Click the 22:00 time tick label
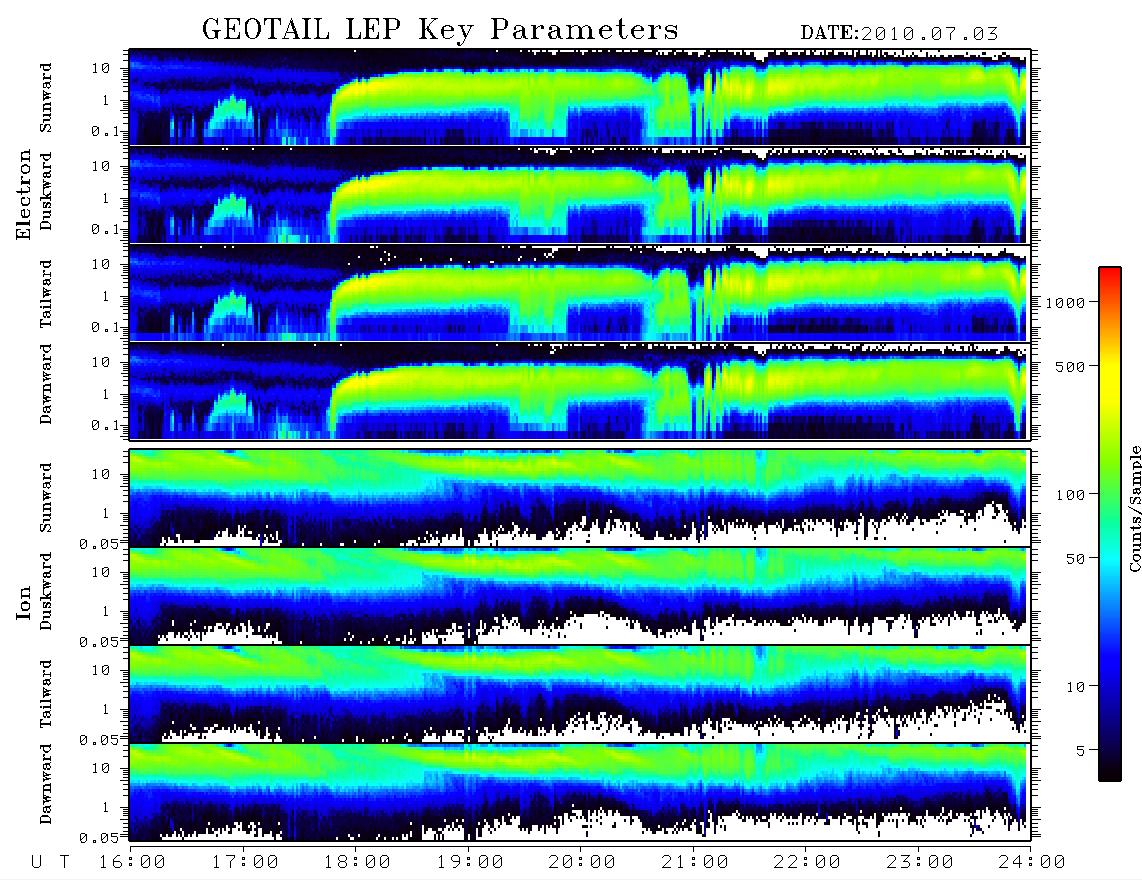Image resolution: width=1142 pixels, height=880 pixels. coord(807,862)
